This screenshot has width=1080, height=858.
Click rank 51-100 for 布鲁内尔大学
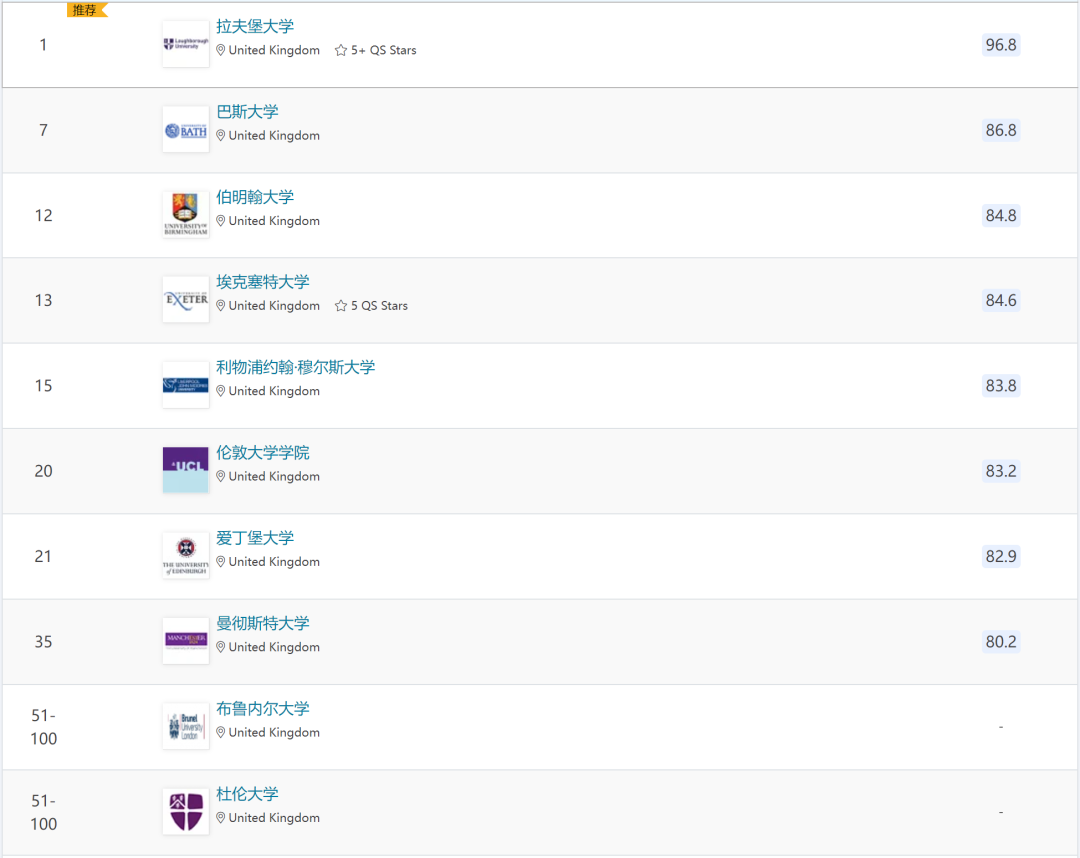[x=43, y=727]
